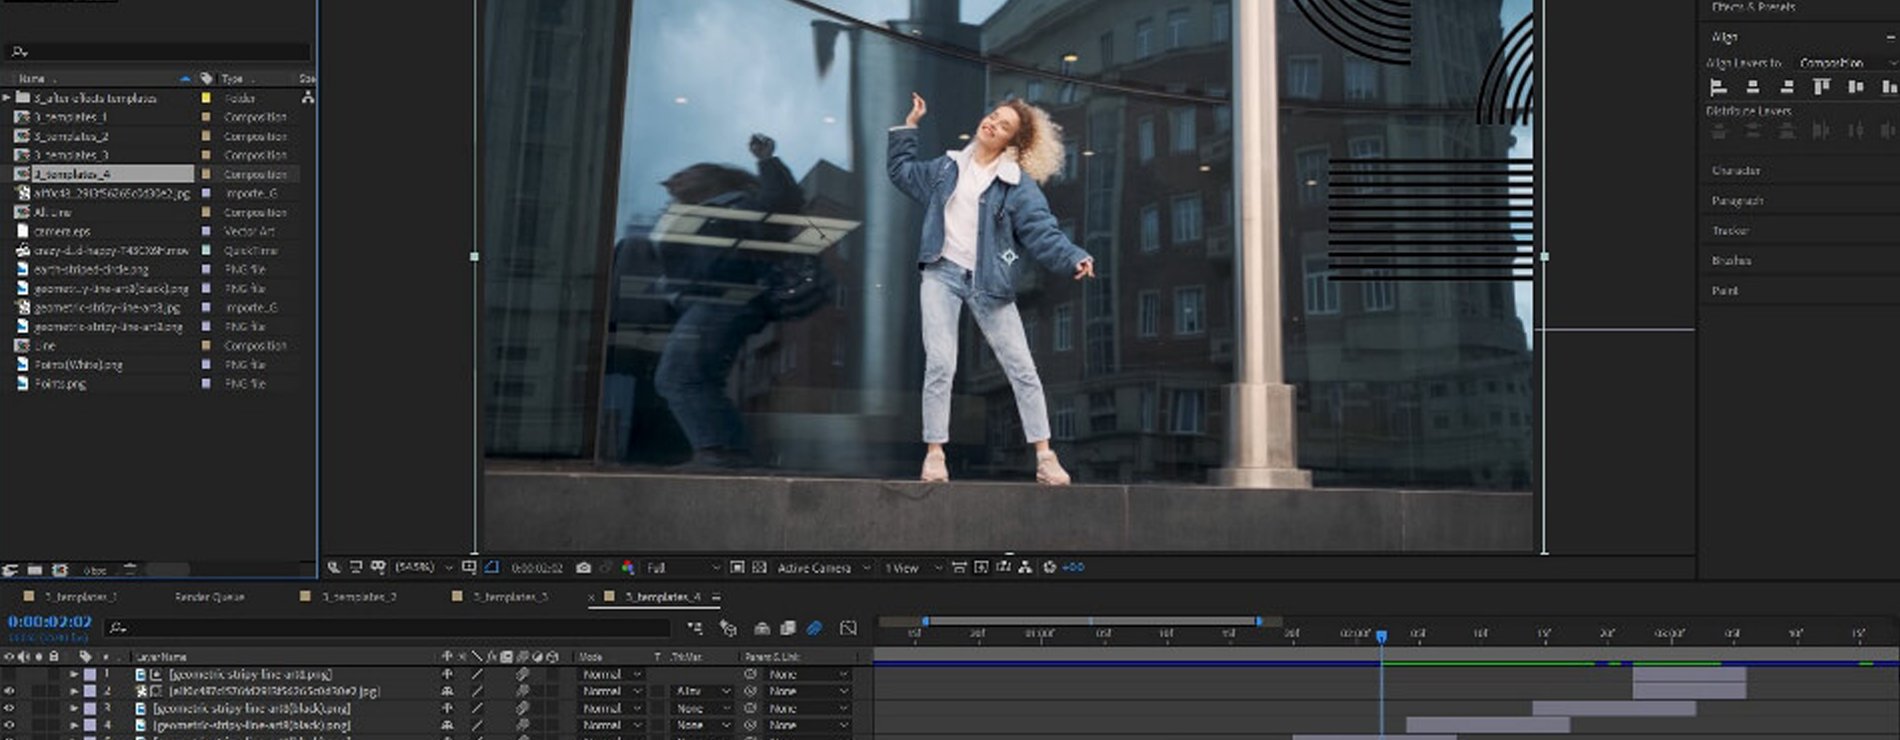Open the Brushes panel
This screenshot has width=1900, height=740.
tap(1731, 261)
